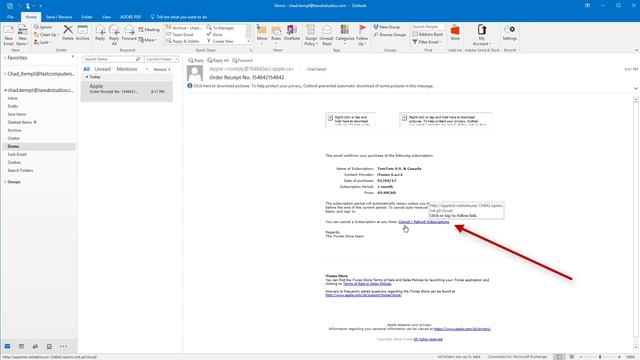640x360 pixels.
Task: Send the message to OneNote
Action: tap(292, 33)
